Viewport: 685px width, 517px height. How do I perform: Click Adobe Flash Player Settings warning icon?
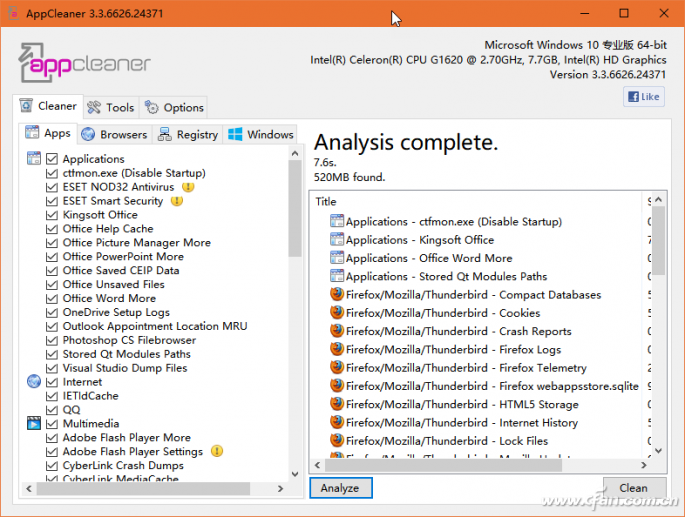pyautogui.click(x=217, y=451)
